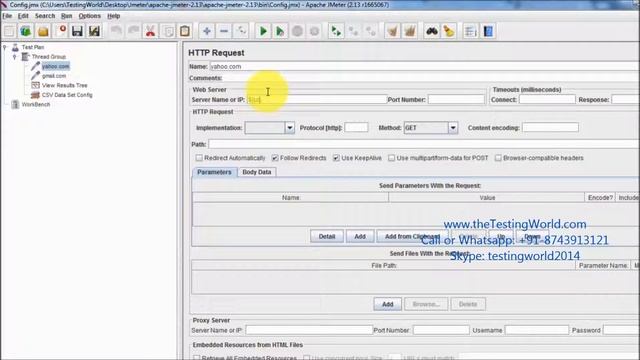The width and height of the screenshot is (640, 360).
Task: Cut the selection with the scissors icon
Action: click(151, 31)
